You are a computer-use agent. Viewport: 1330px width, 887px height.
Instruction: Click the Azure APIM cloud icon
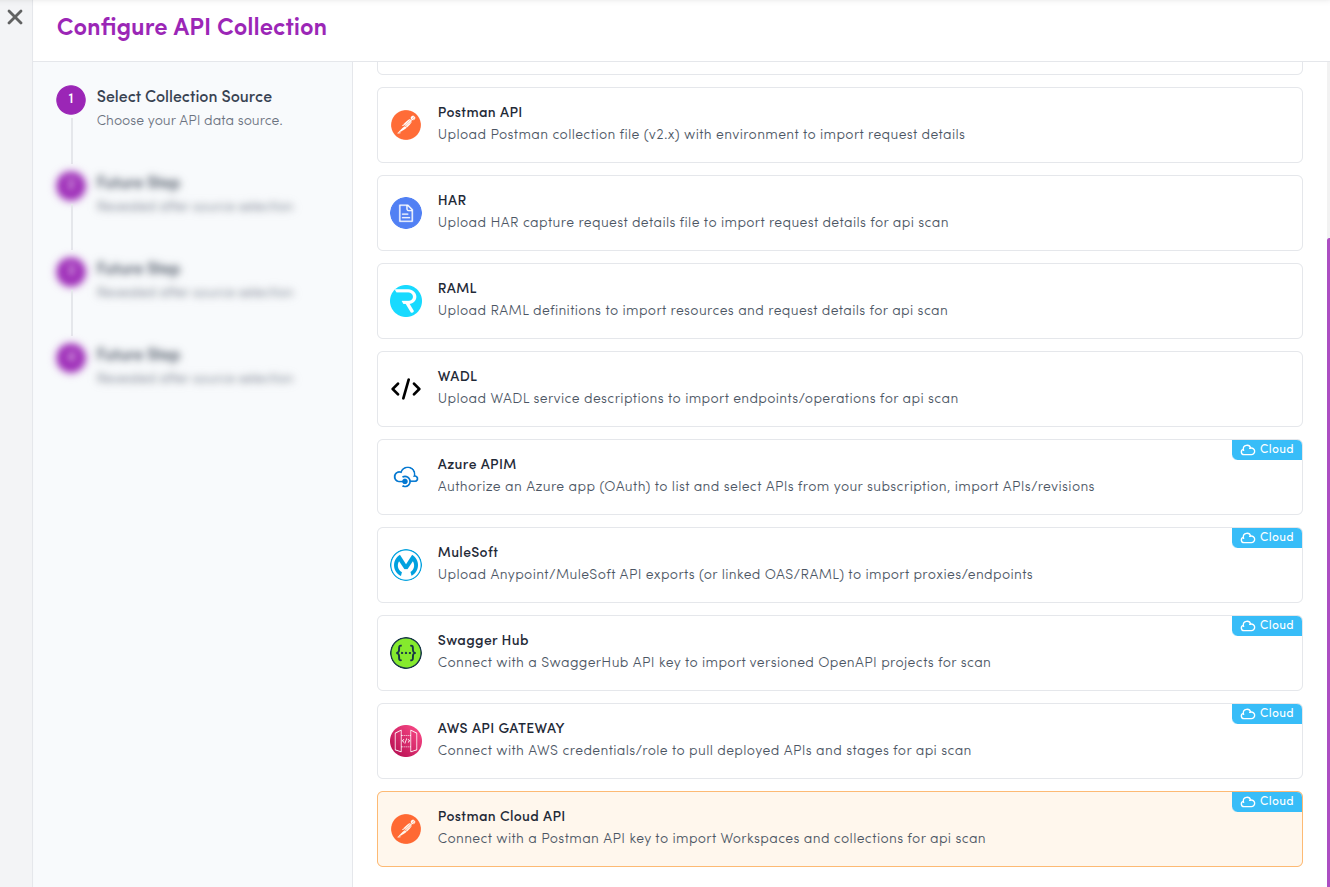click(x=405, y=477)
